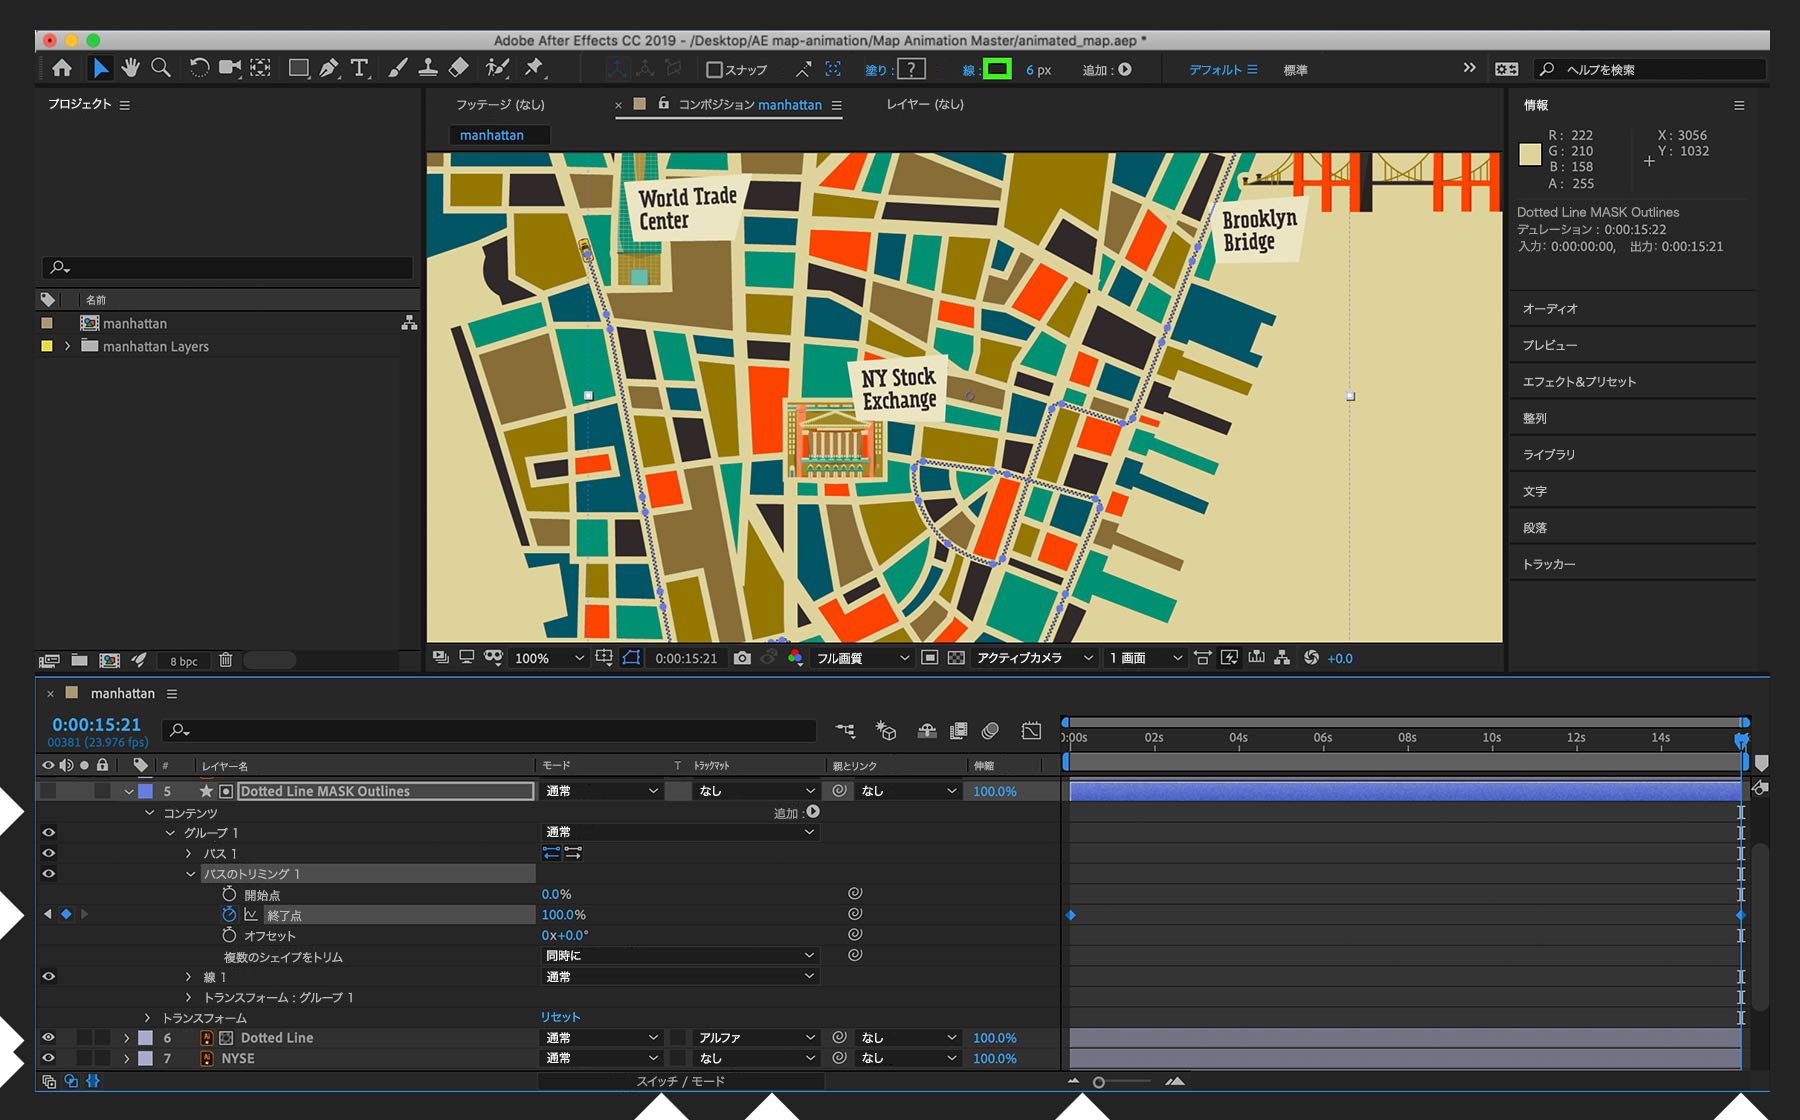Switch to the フッテージ (なし) tab
Screen dimensions: 1800x1120
[500, 104]
